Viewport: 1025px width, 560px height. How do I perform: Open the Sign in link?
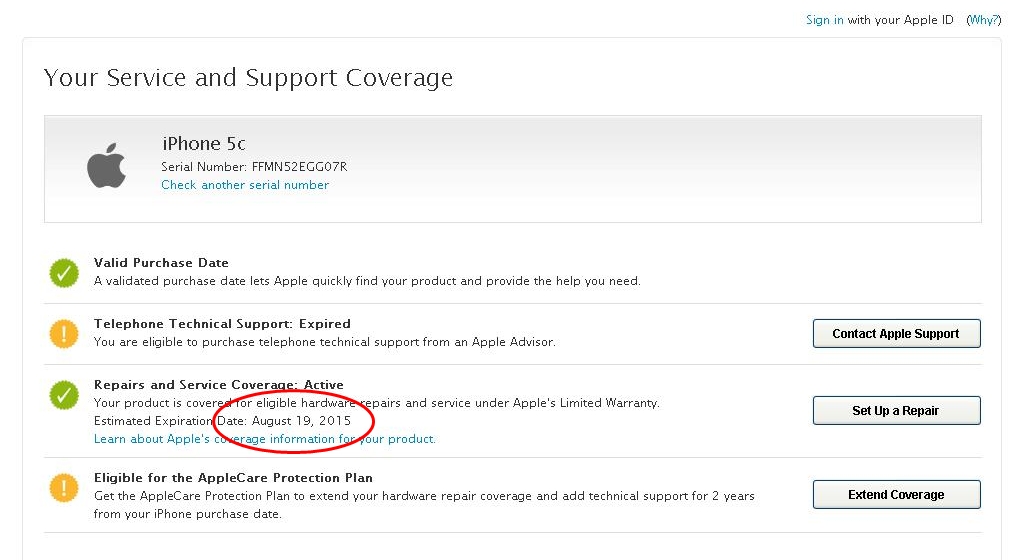click(824, 20)
